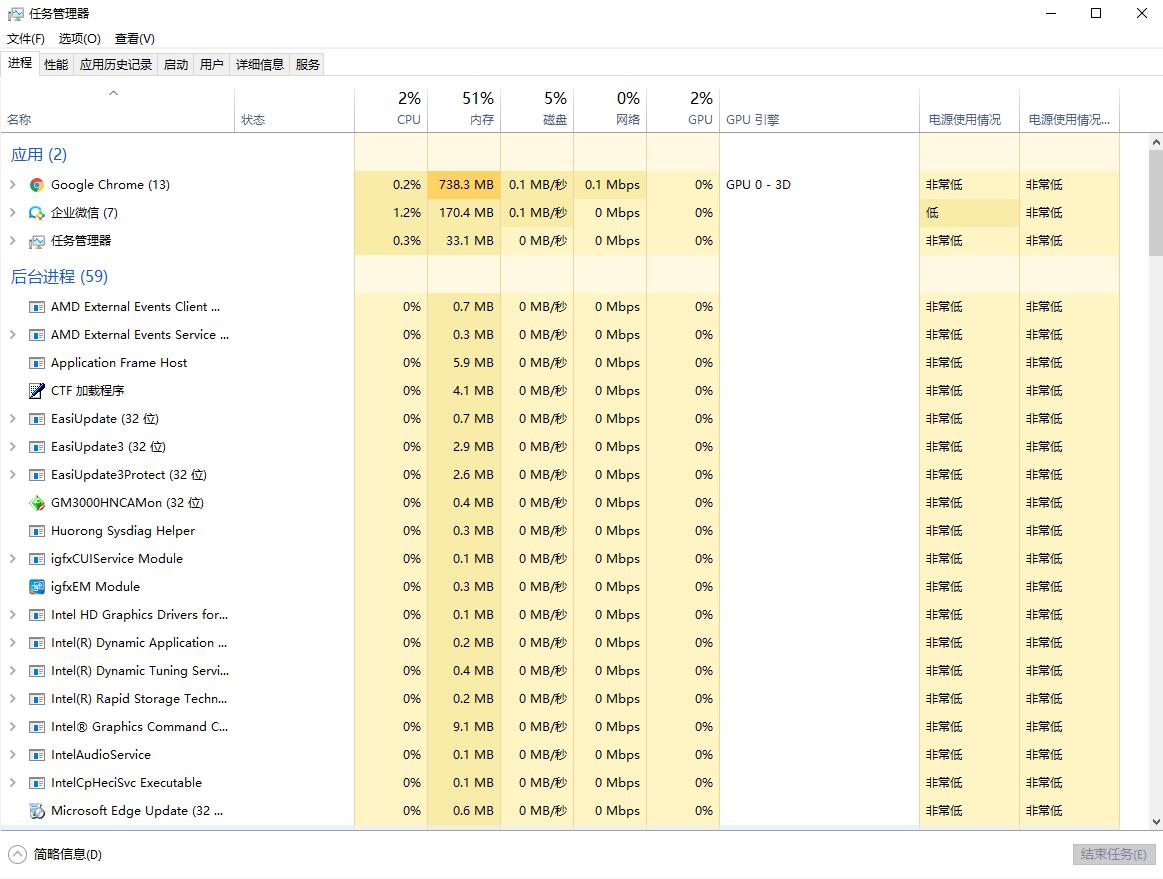Viewport: 1163px width, 879px height.
Task: Click the Google Chrome process icon
Action: [x=35, y=184]
